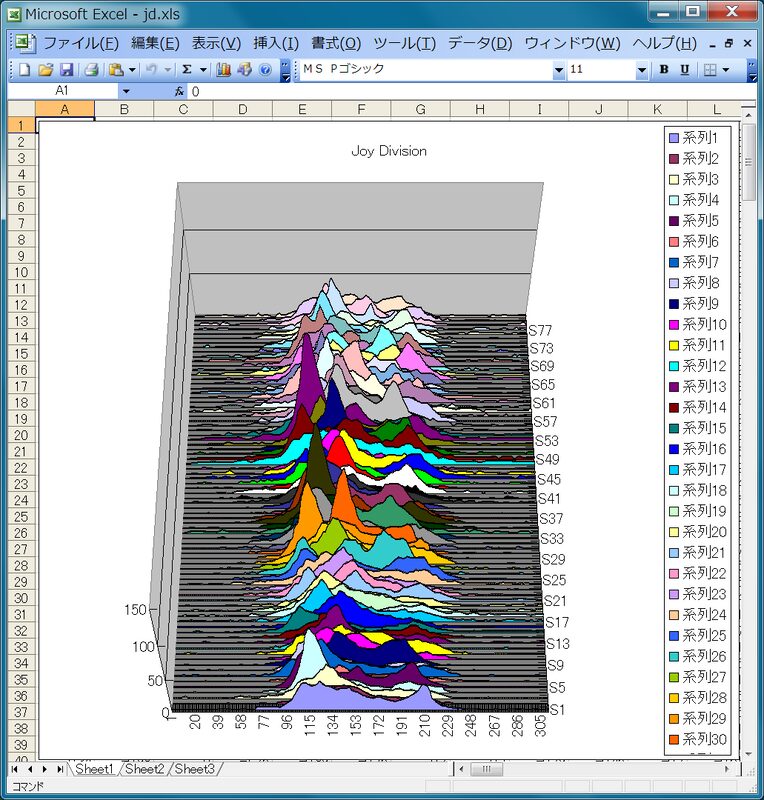Select the 'Joy Division' chart title
The image size is (764, 800).
tap(389, 152)
